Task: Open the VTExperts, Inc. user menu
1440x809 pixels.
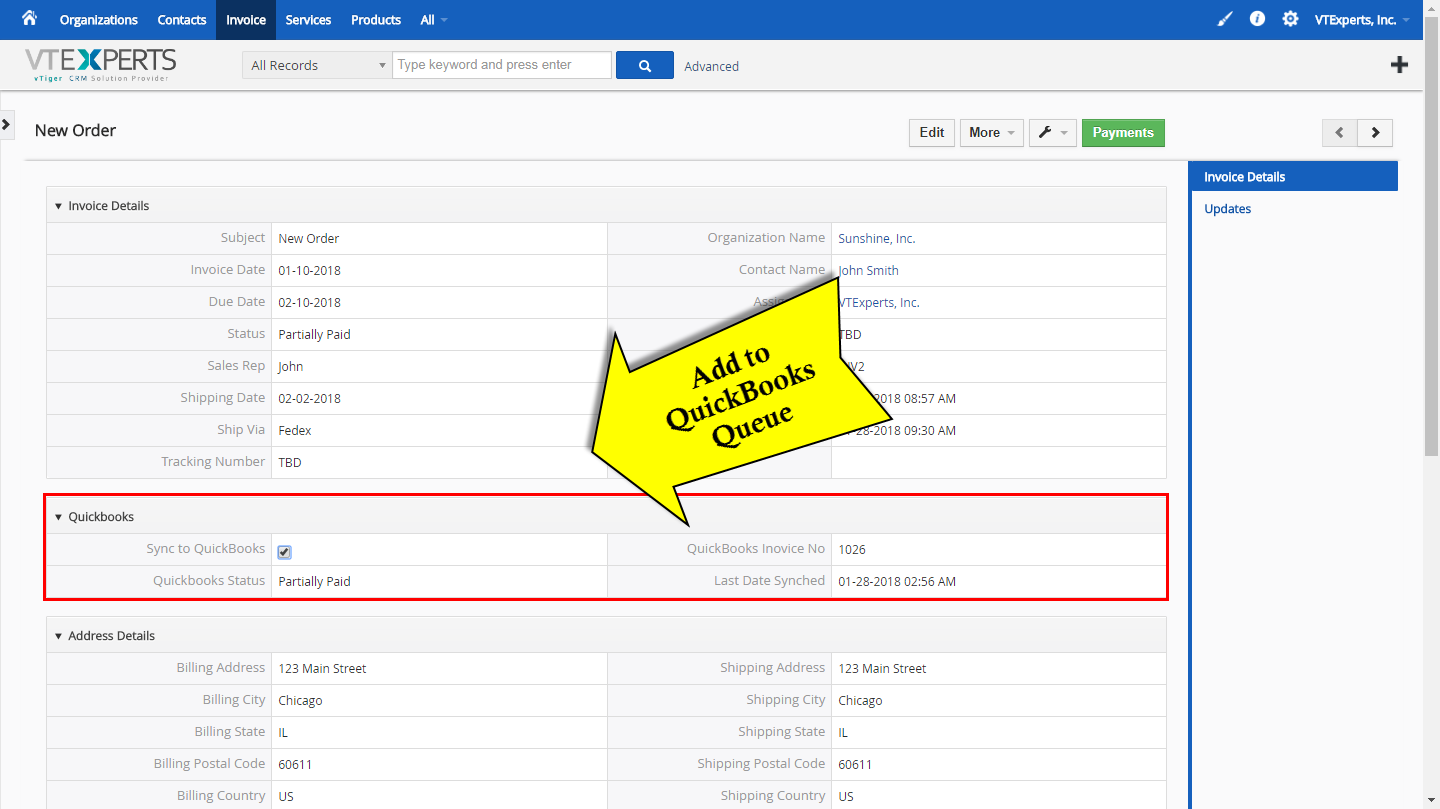Action: [1362, 20]
